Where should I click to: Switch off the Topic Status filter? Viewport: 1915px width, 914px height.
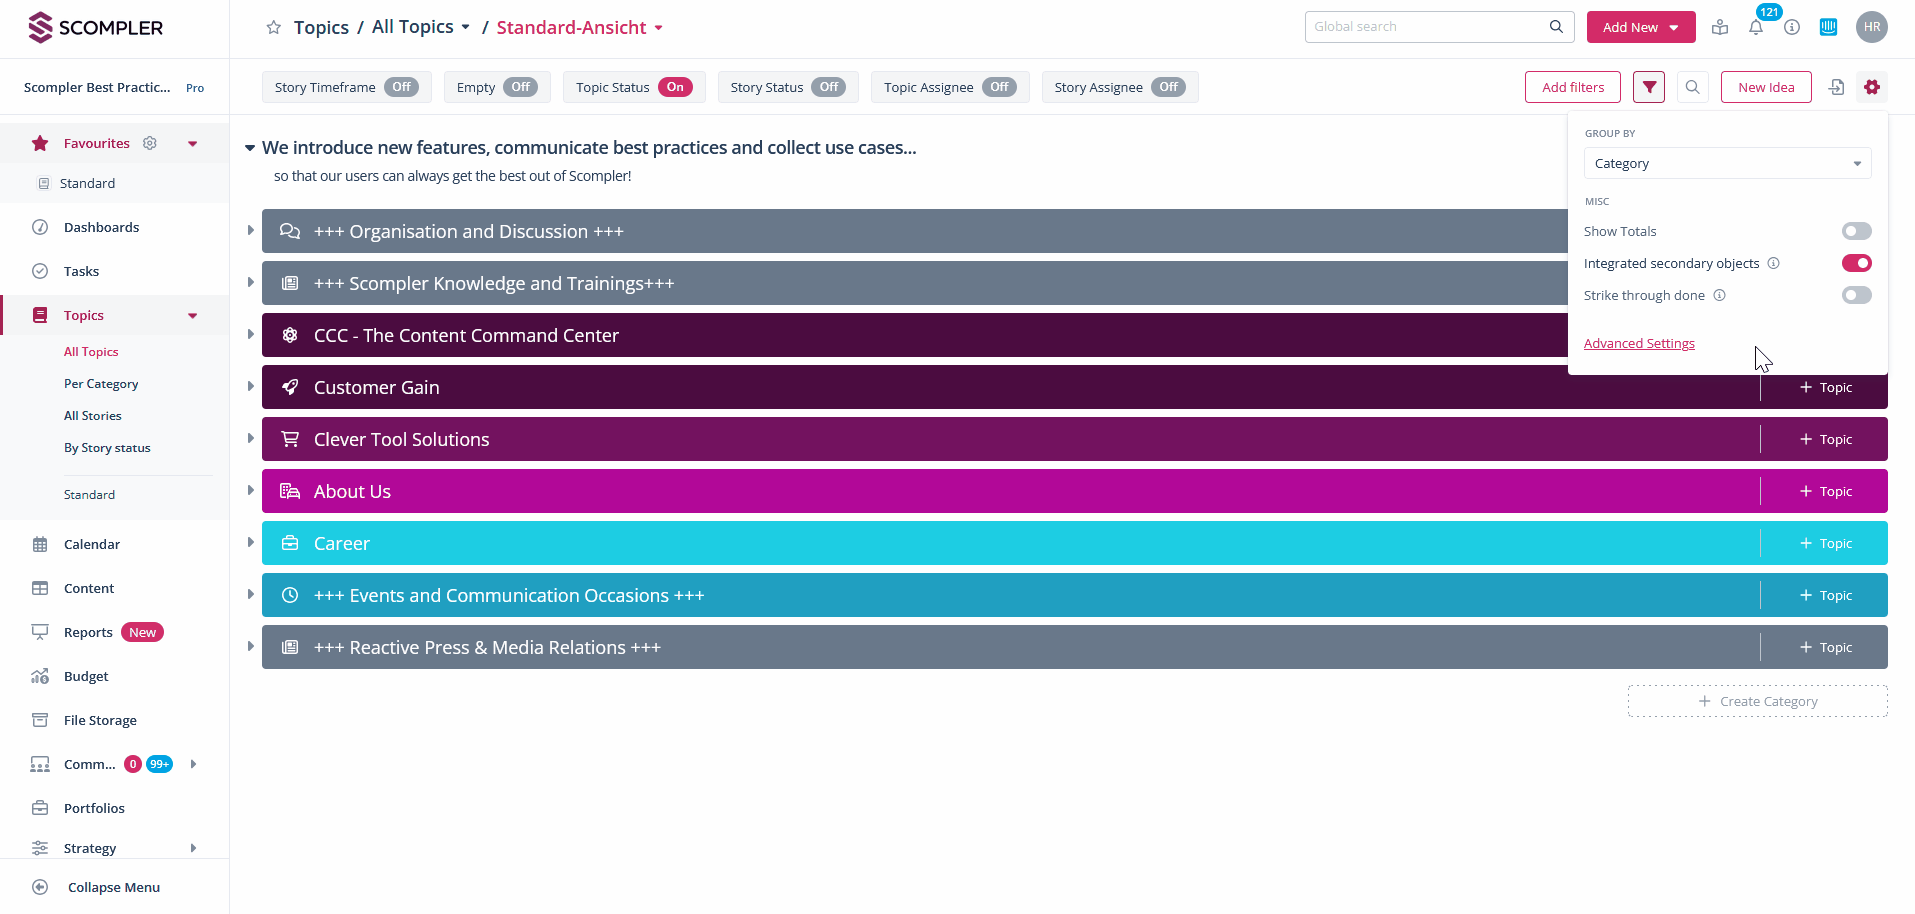point(675,87)
